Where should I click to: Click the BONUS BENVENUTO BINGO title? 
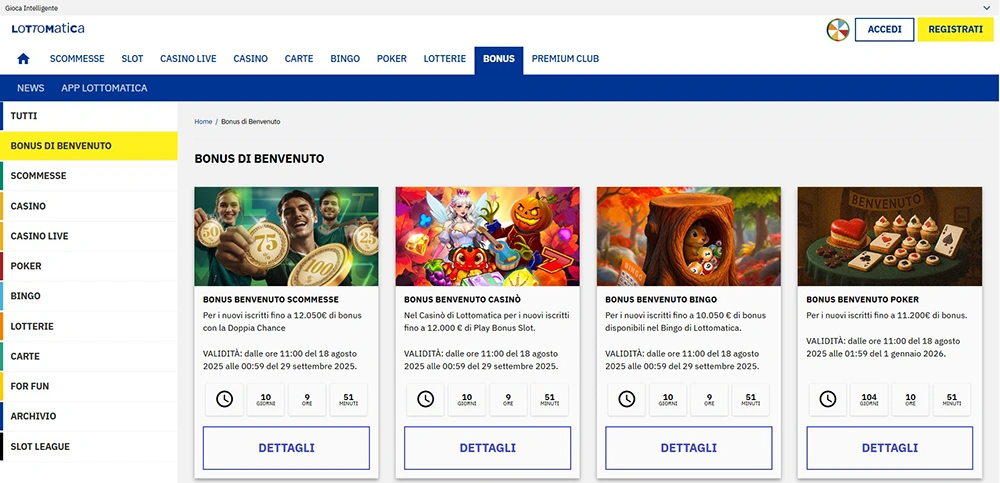click(x=661, y=299)
